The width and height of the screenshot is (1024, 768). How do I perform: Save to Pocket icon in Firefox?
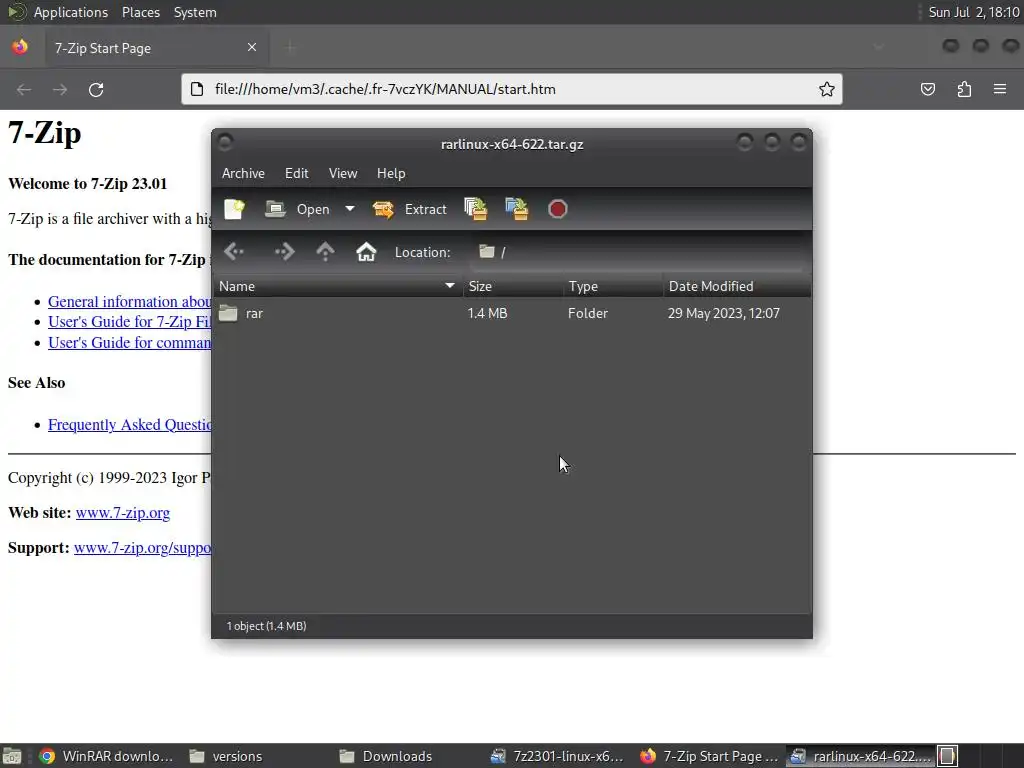(928, 89)
